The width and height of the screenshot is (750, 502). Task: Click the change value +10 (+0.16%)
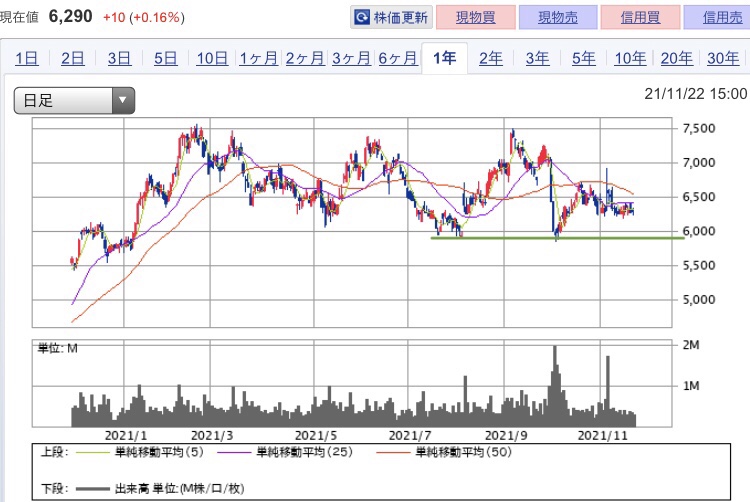pyautogui.click(x=143, y=18)
